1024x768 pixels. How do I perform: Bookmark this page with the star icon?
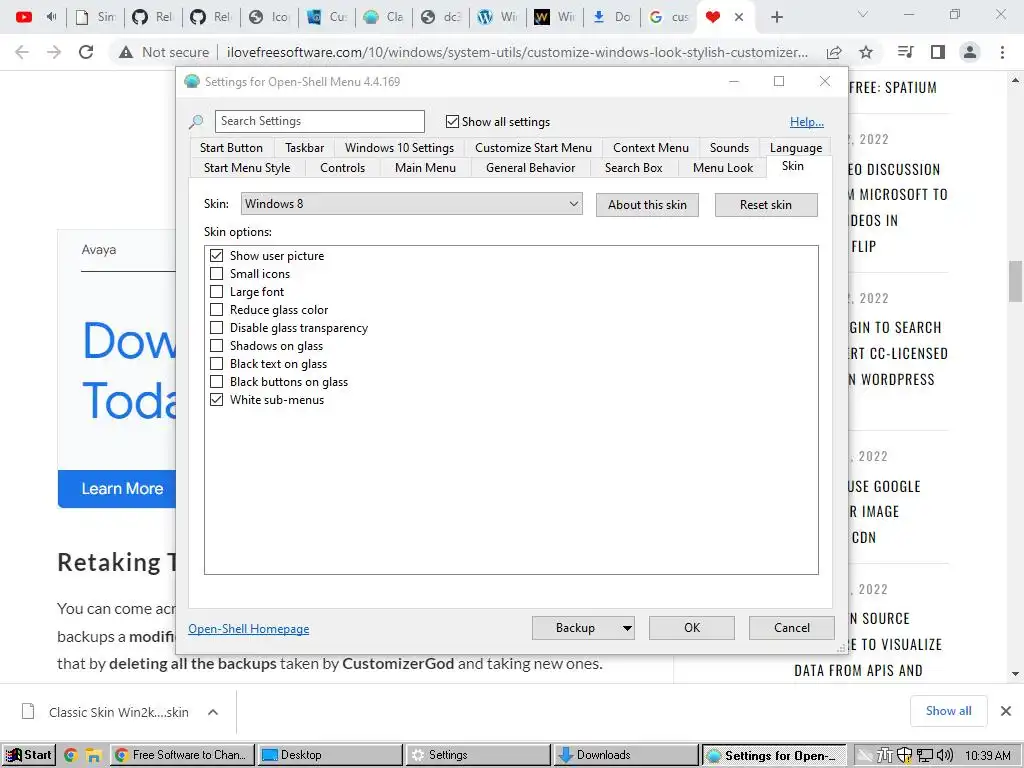click(x=866, y=52)
